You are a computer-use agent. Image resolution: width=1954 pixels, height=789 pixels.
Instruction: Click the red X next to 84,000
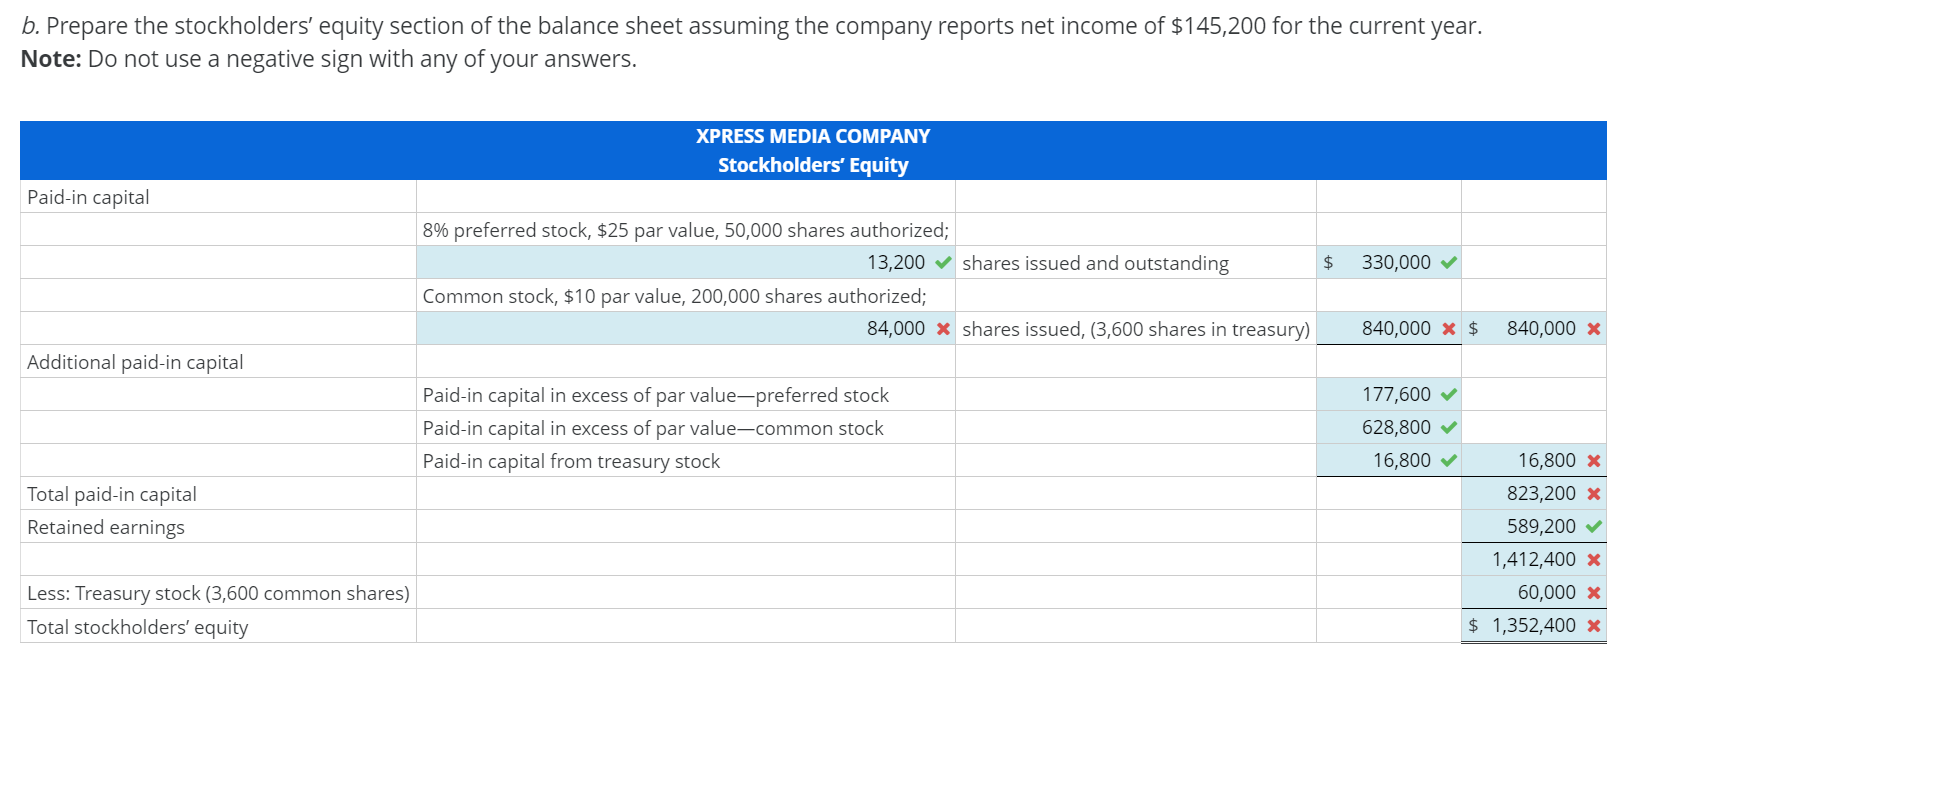(943, 329)
